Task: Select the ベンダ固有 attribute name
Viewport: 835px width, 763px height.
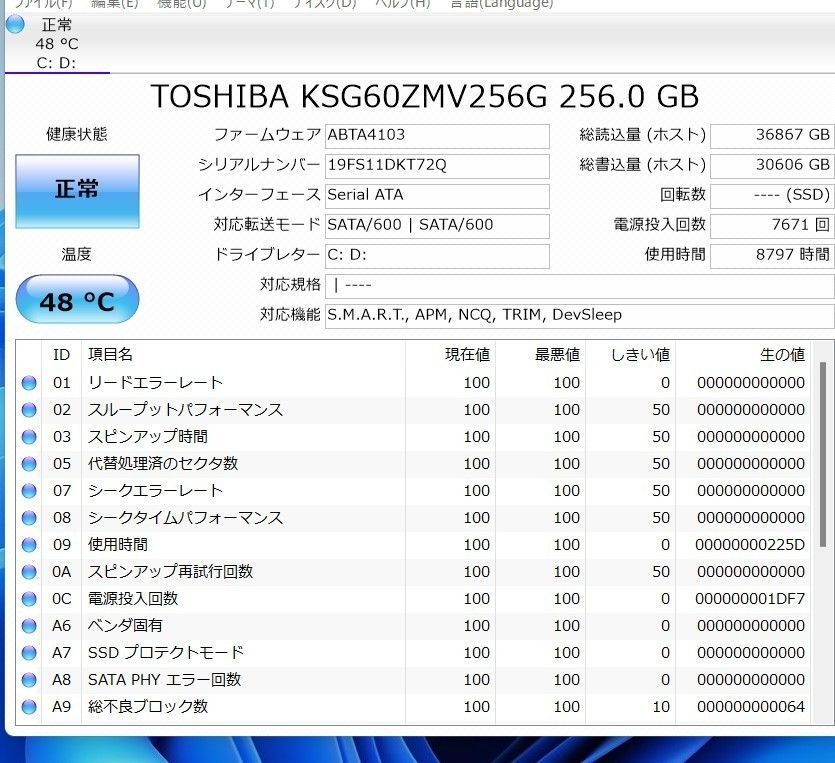Action: click(x=125, y=626)
